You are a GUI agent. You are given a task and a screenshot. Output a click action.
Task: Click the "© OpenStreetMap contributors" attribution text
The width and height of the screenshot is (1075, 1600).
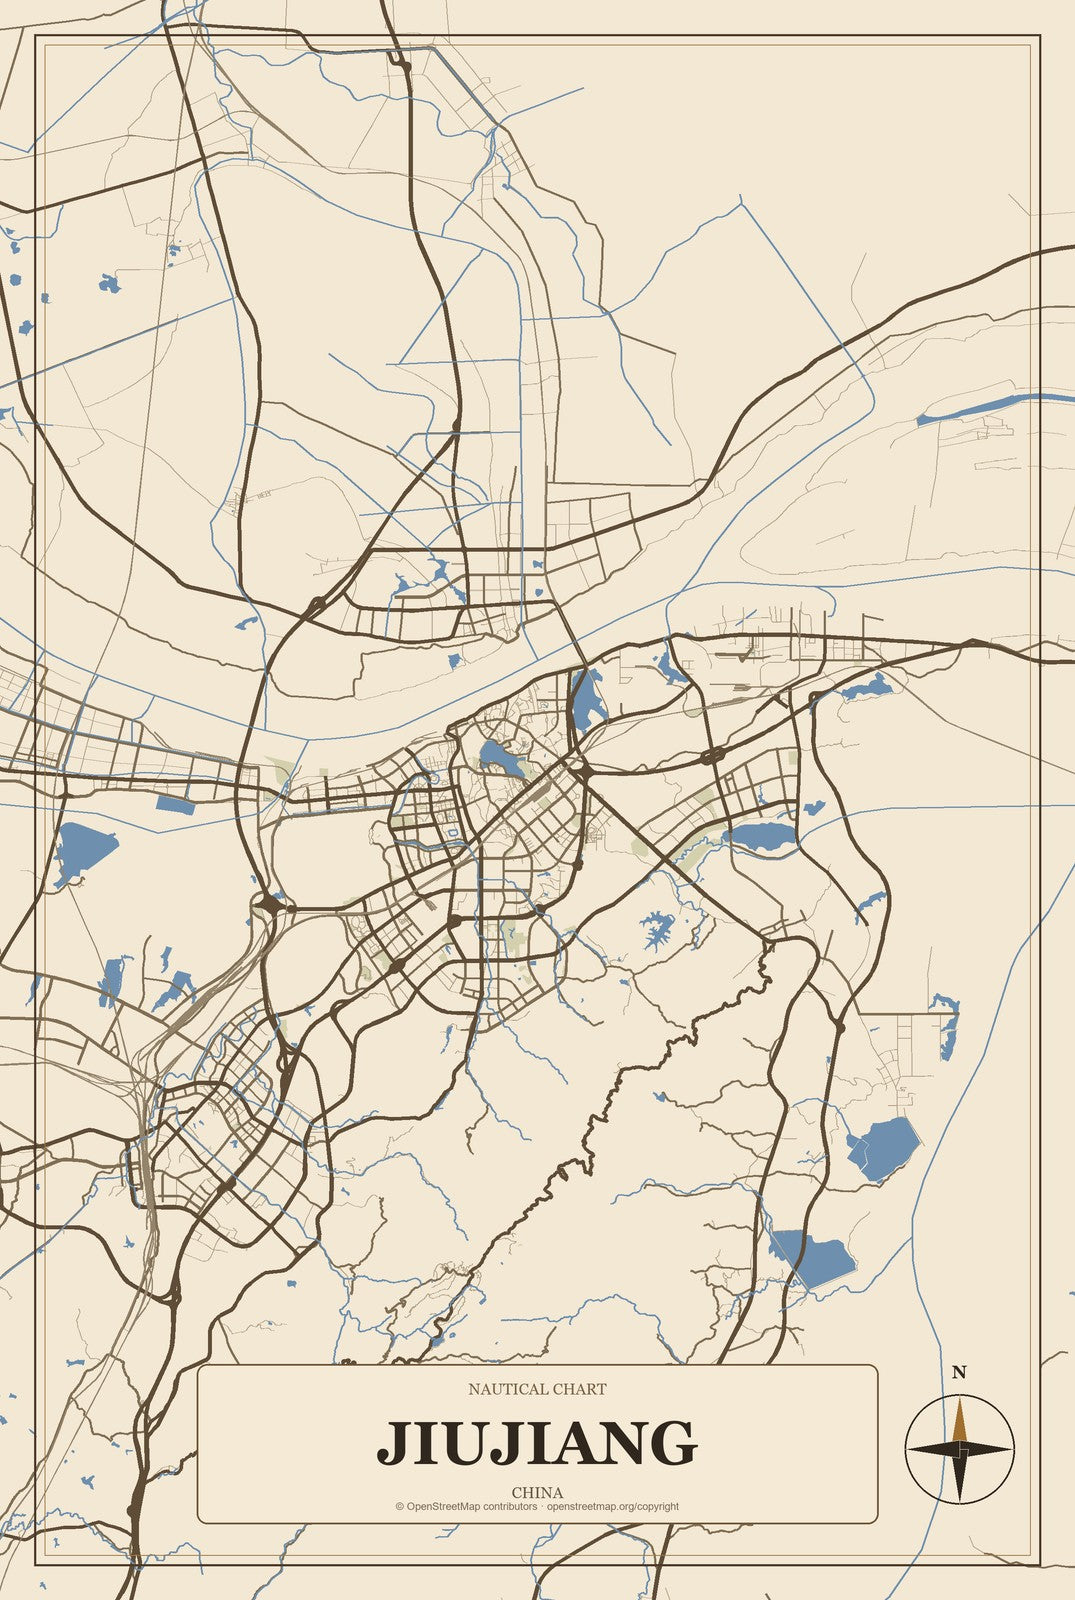tap(466, 1506)
